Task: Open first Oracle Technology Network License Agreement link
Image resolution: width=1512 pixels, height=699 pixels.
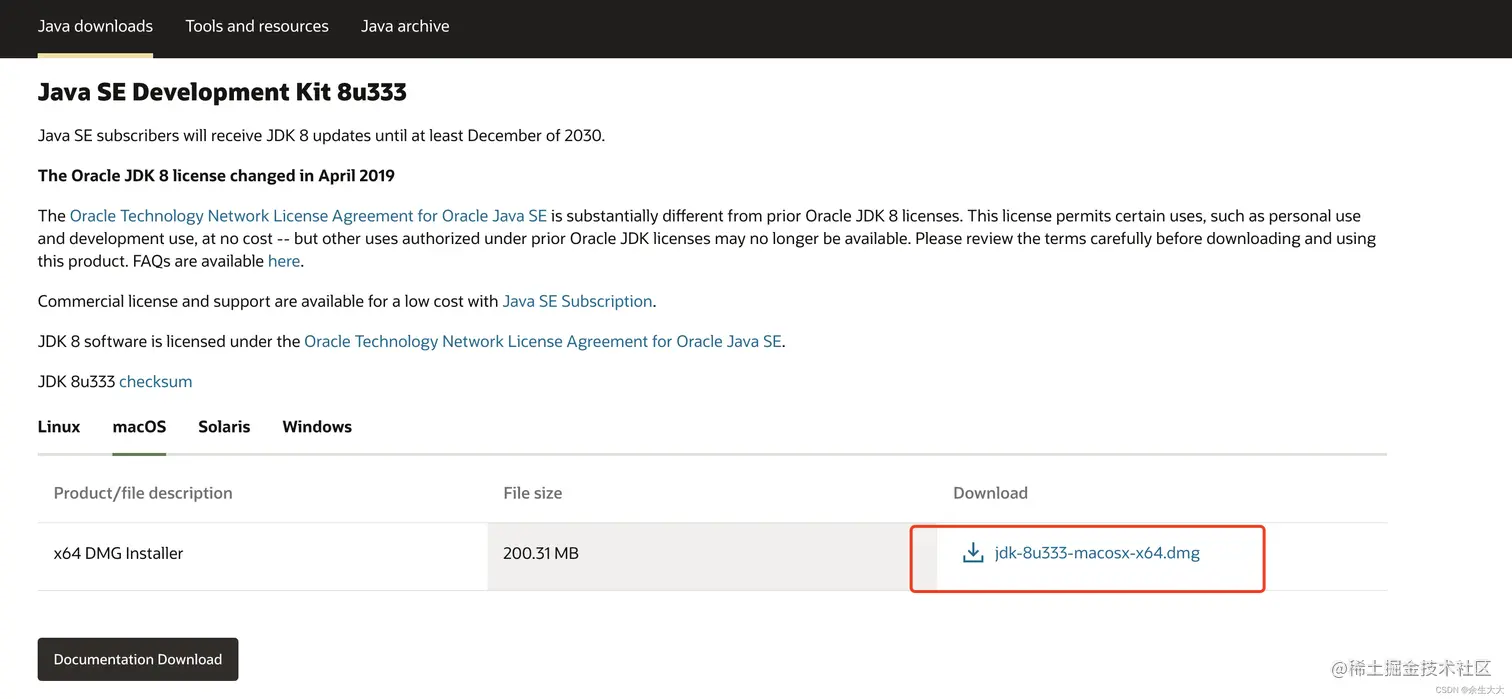Action: pyautogui.click(x=308, y=216)
